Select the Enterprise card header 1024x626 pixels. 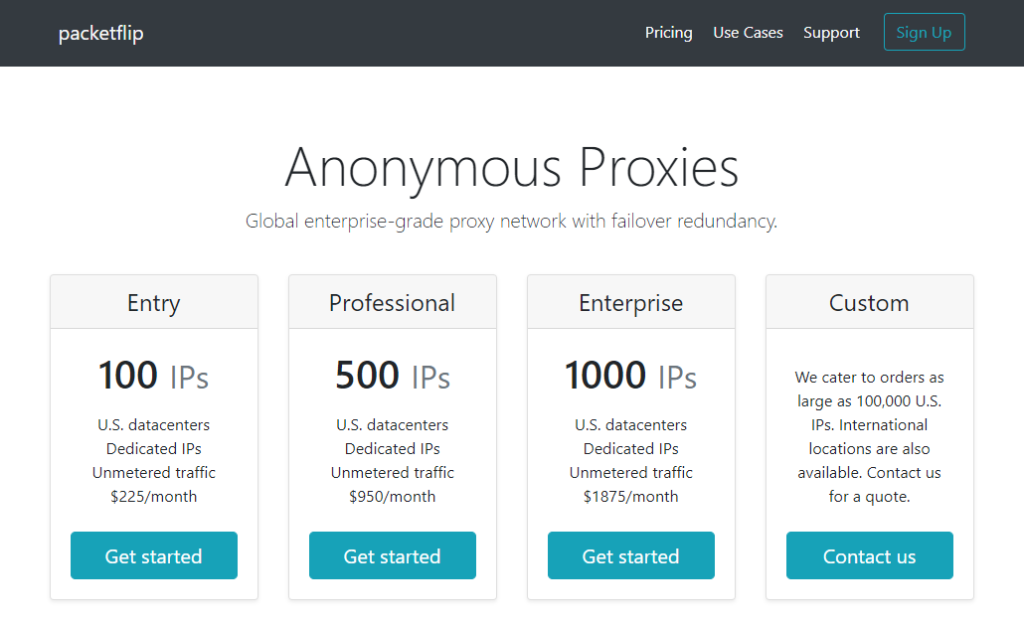click(x=631, y=303)
